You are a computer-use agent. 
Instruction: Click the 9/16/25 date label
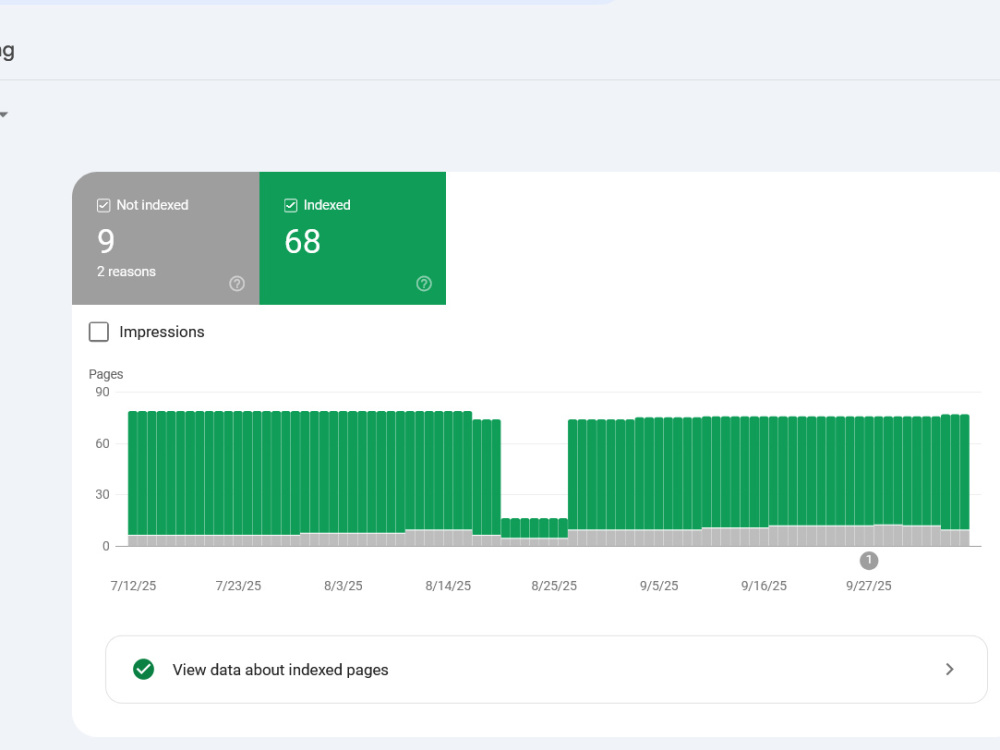tap(764, 585)
